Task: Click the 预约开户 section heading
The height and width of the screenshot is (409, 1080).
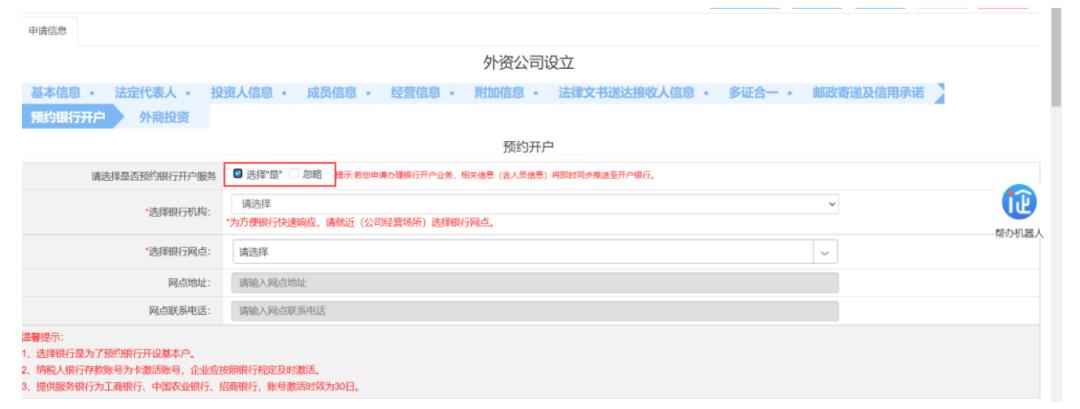Action: 528,146
